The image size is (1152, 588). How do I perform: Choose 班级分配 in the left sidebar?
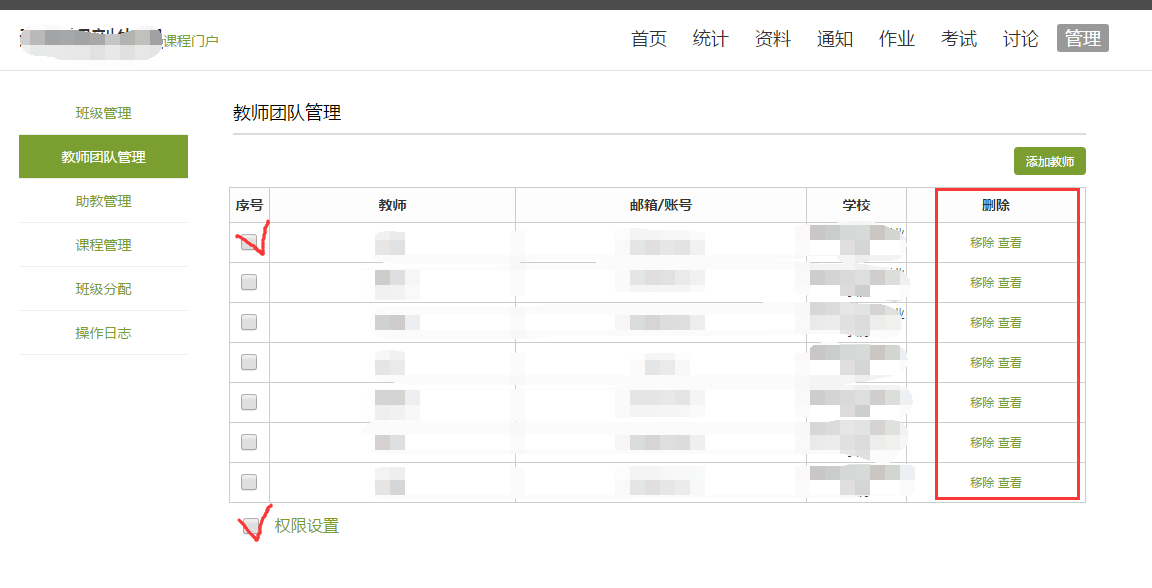pos(103,289)
